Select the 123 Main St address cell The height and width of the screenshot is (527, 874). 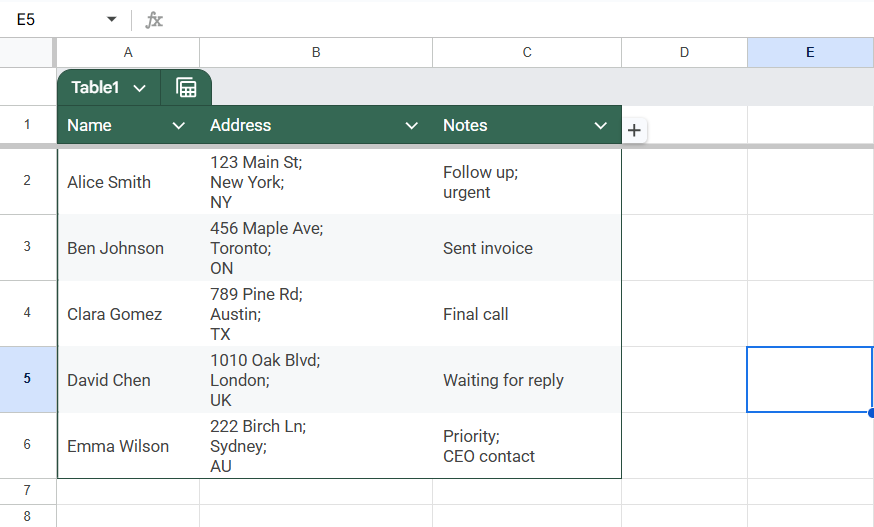[316, 182]
